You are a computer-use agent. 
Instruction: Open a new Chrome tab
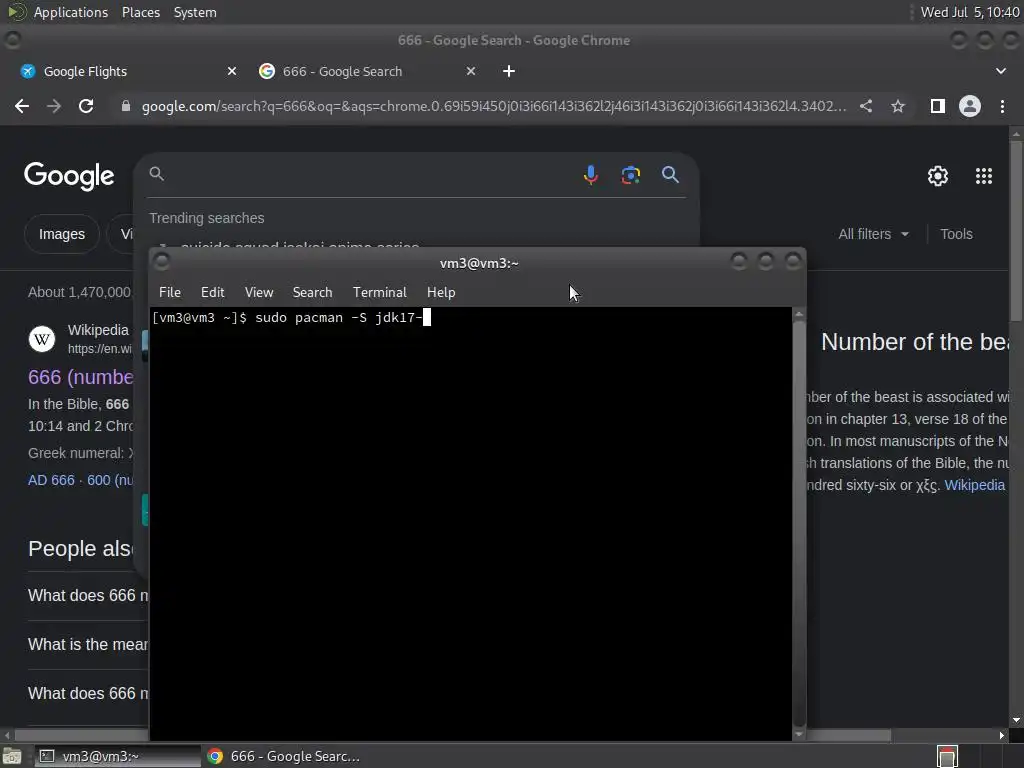[509, 71]
